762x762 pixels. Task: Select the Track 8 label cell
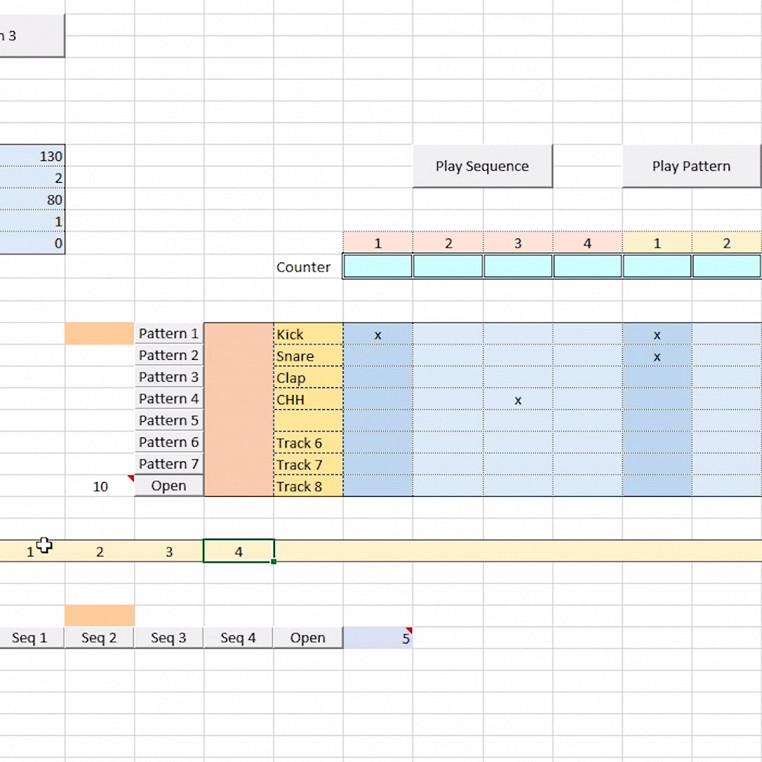pos(308,487)
